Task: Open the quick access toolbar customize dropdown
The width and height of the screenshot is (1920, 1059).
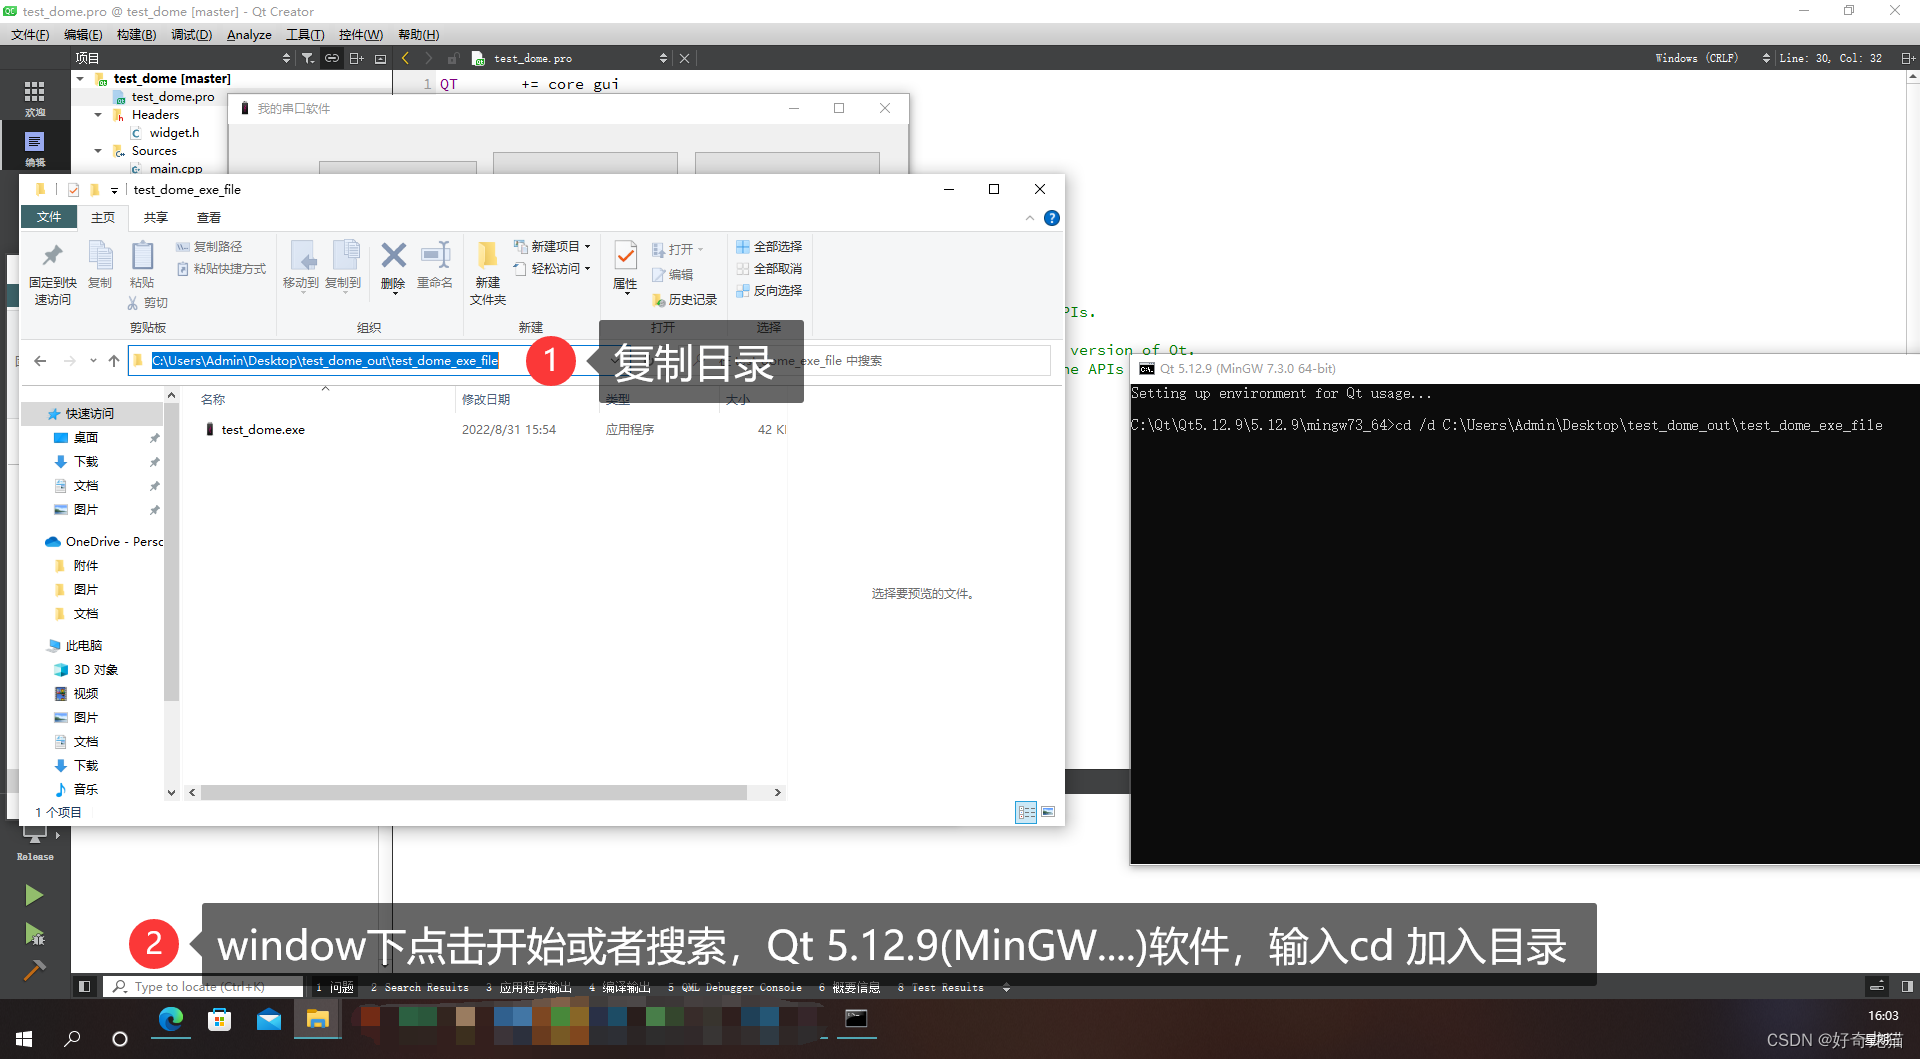Action: 114,190
